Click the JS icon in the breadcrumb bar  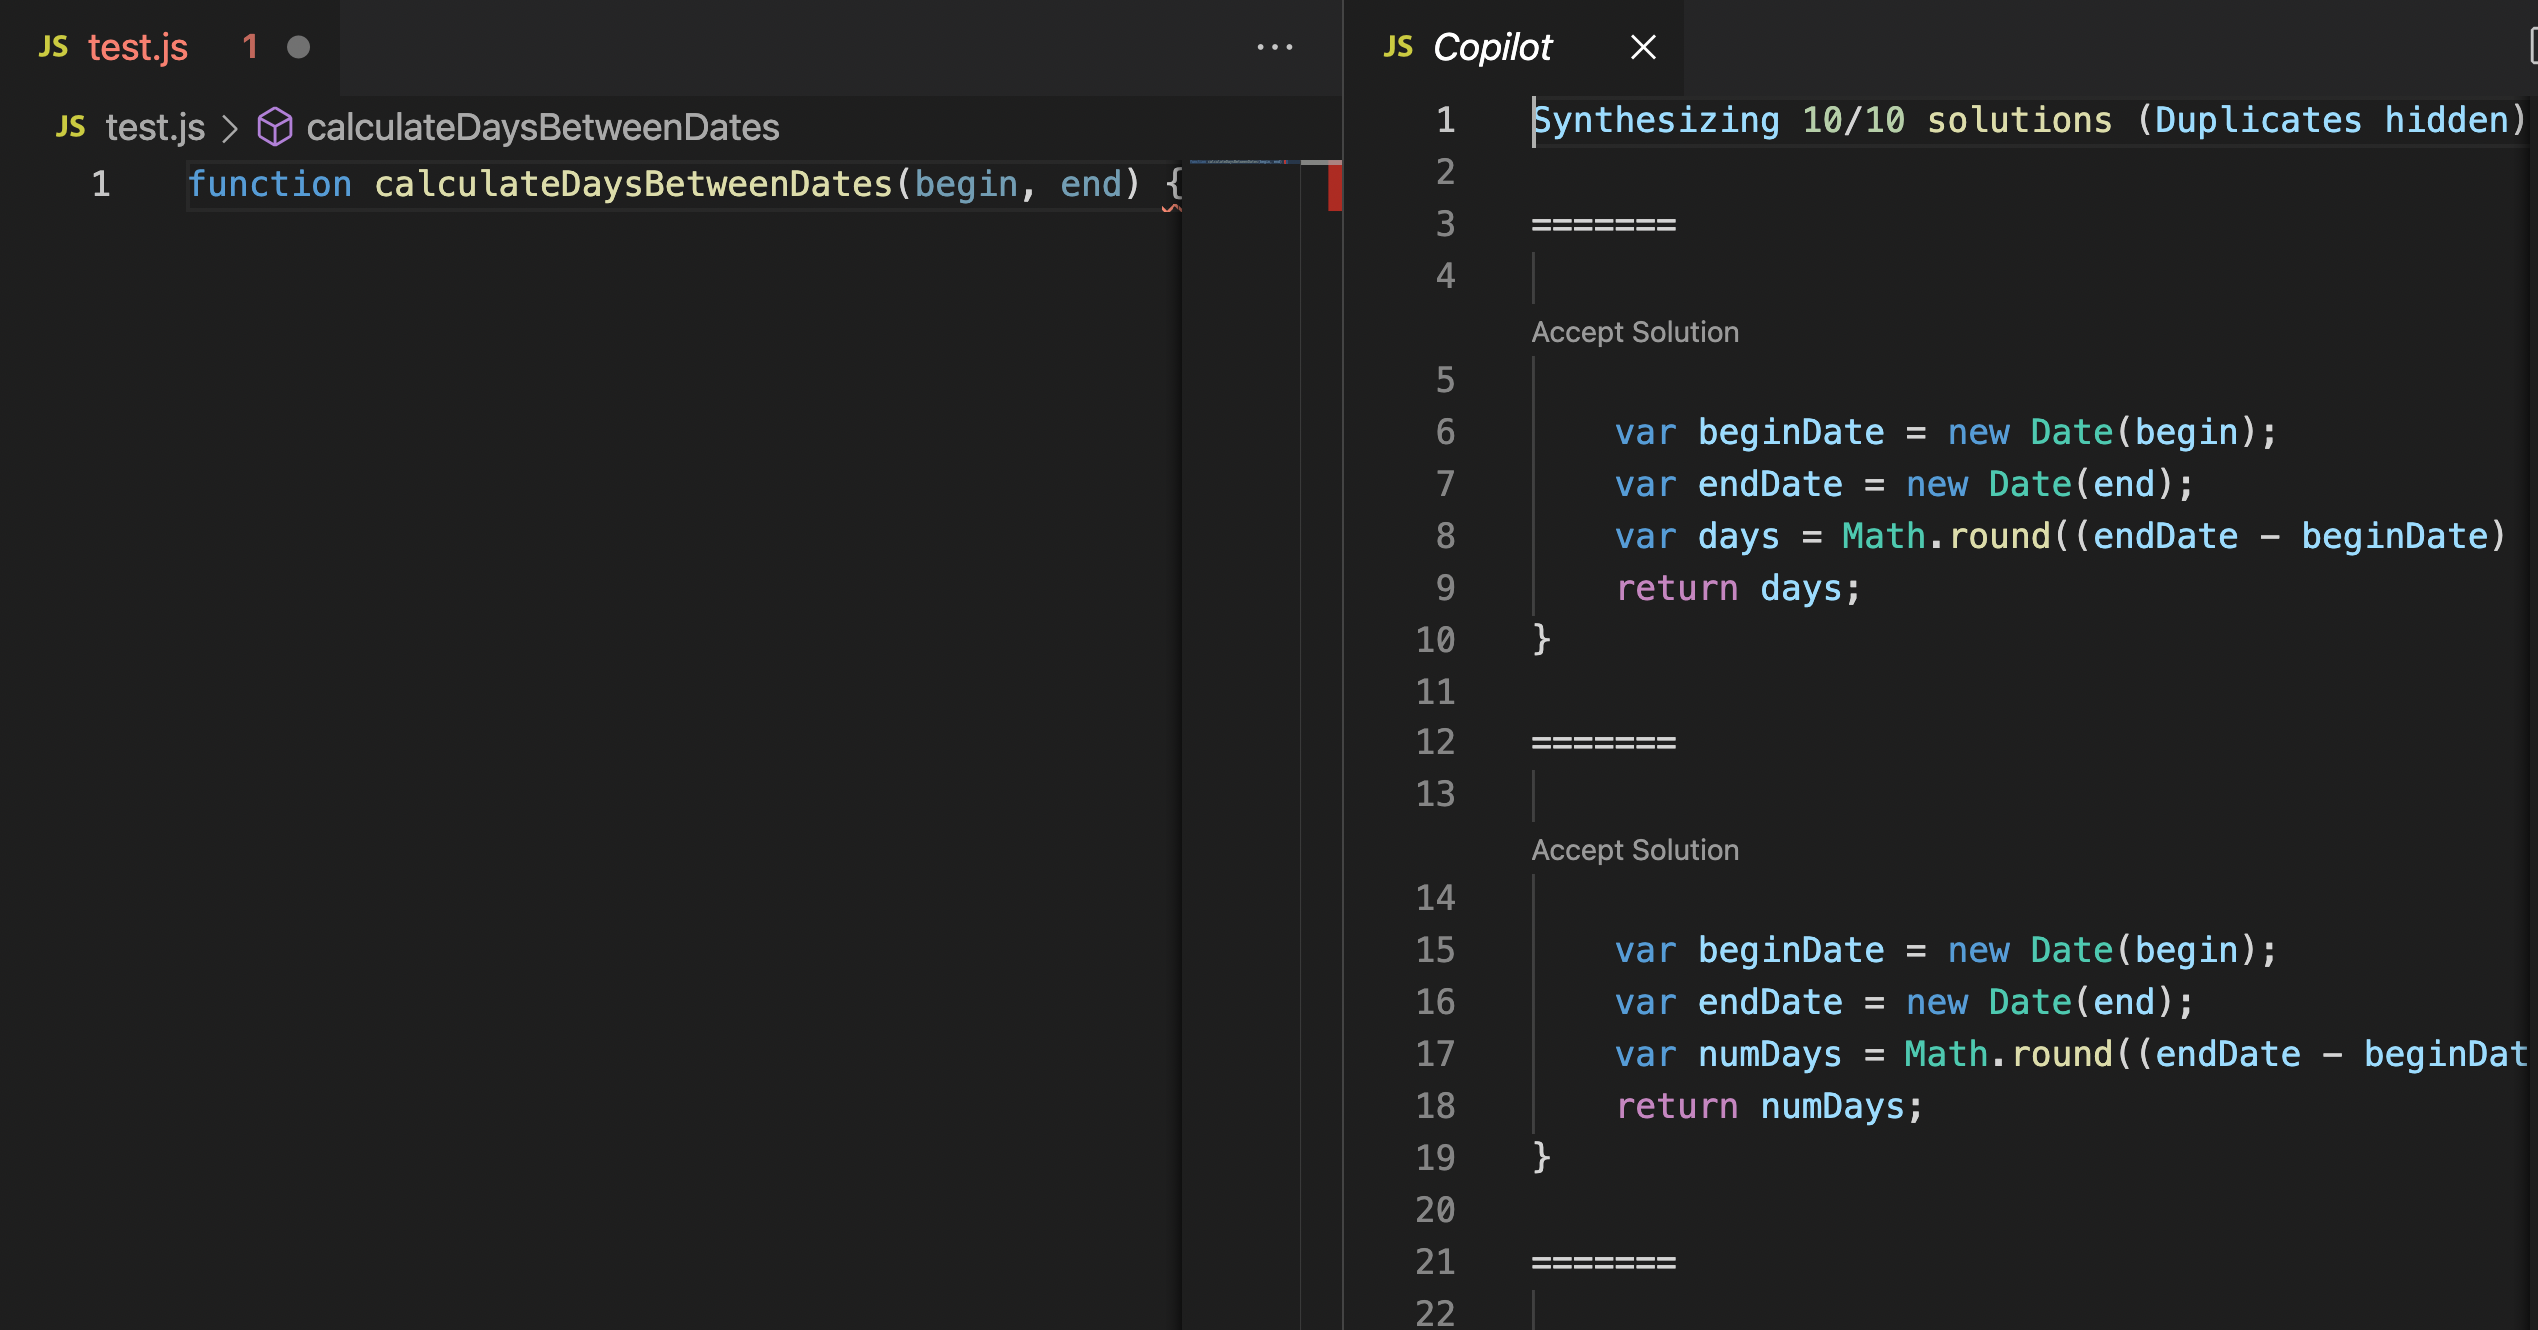pyautogui.click(x=70, y=127)
